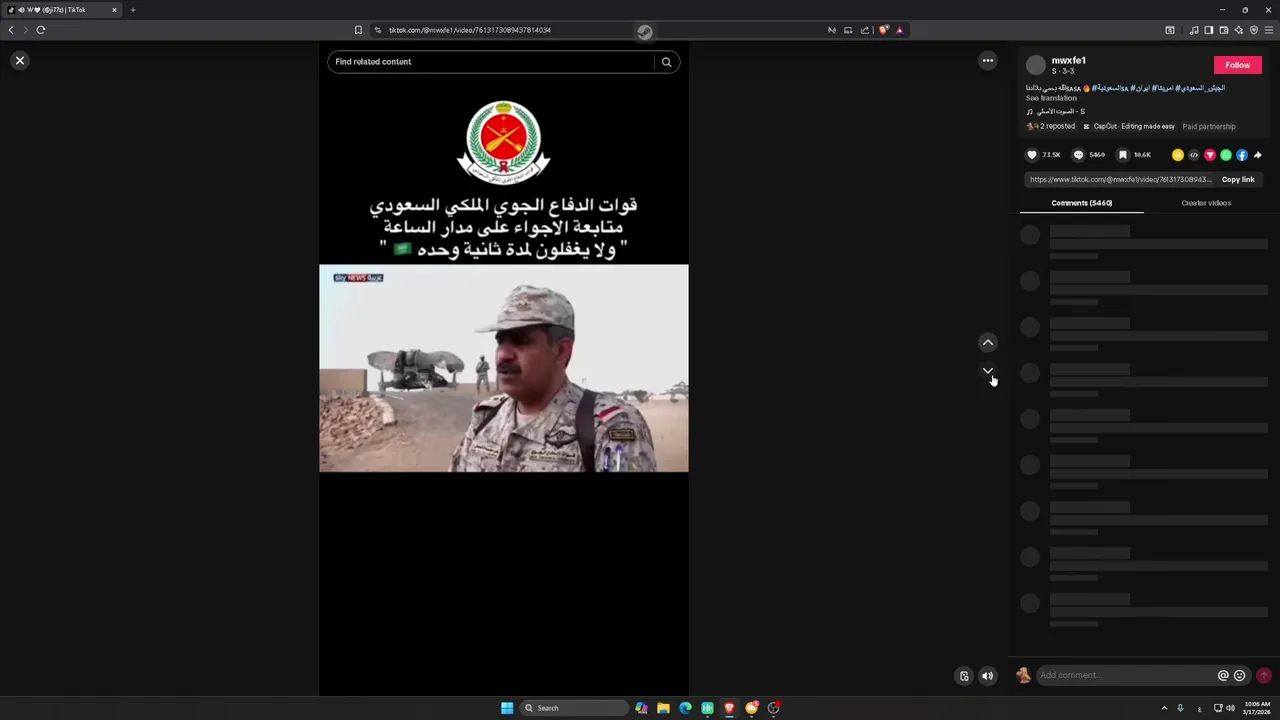Open mwxfe1 profile avatar
The height and width of the screenshot is (720, 1280).
coord(1036,65)
